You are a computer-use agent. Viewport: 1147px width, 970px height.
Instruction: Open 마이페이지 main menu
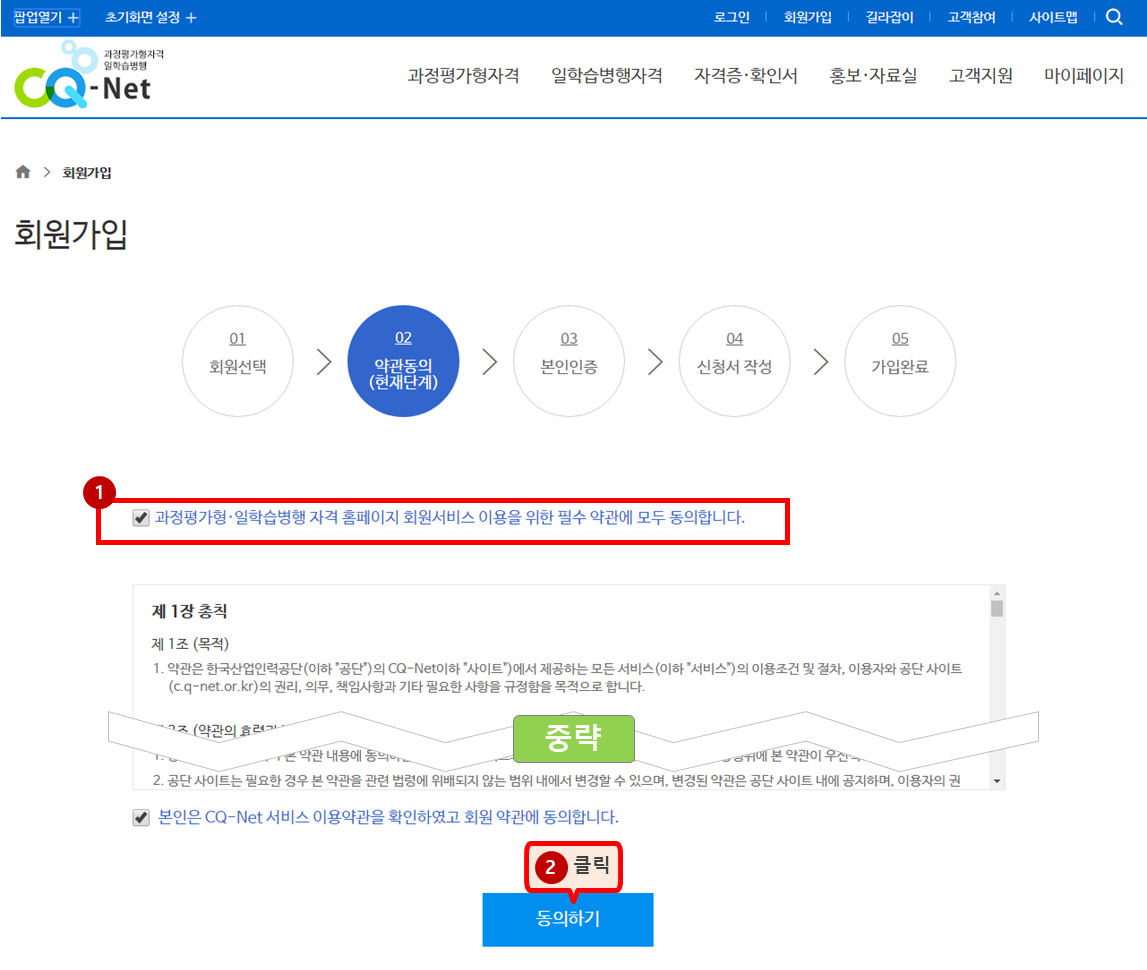pyautogui.click(x=1083, y=75)
